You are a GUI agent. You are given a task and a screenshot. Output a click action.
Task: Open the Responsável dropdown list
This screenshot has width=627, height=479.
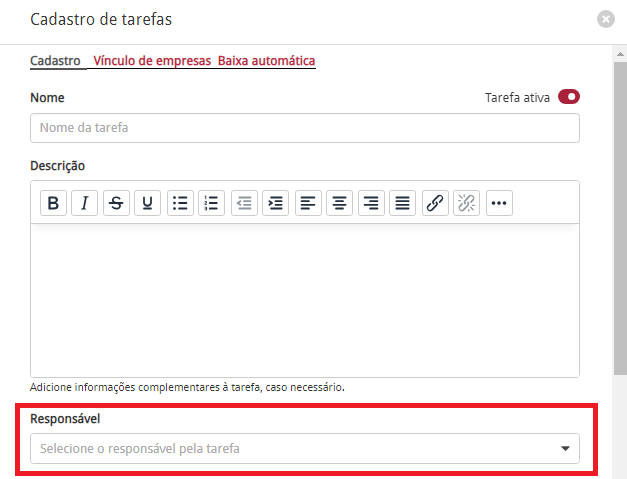click(x=305, y=449)
